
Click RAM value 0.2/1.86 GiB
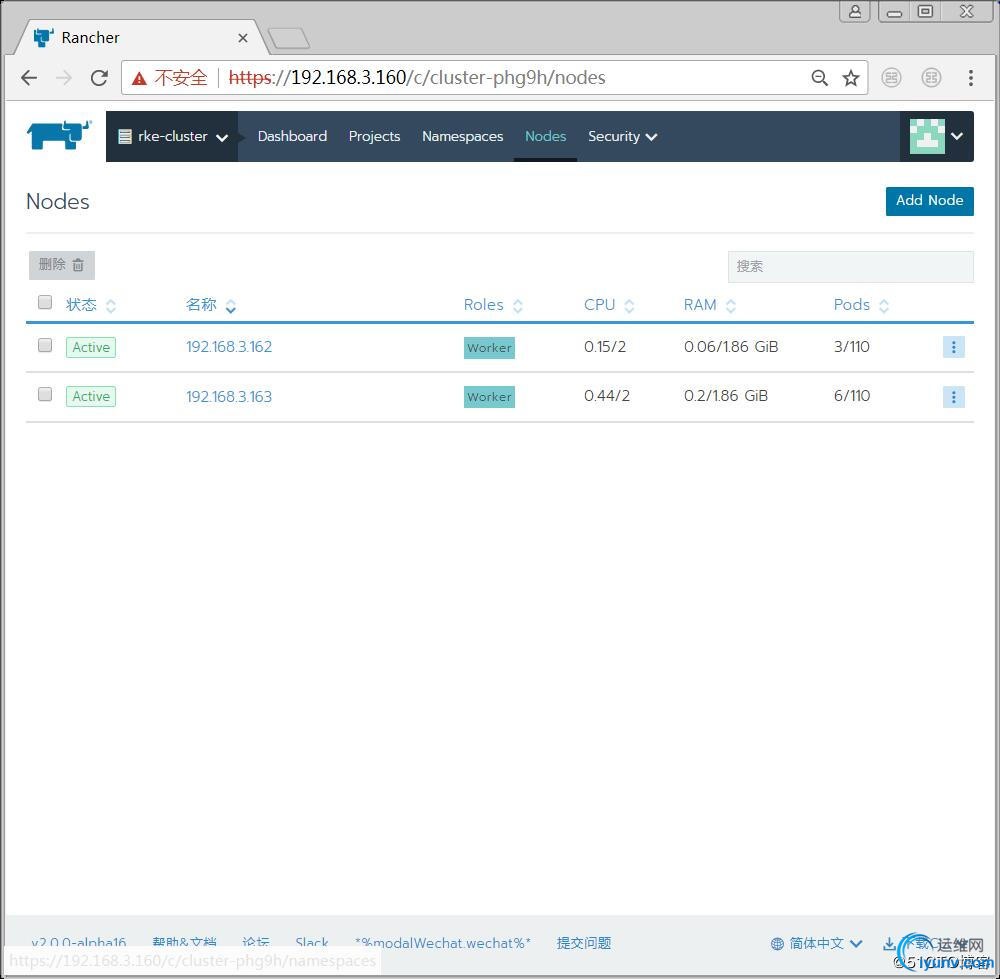click(726, 395)
